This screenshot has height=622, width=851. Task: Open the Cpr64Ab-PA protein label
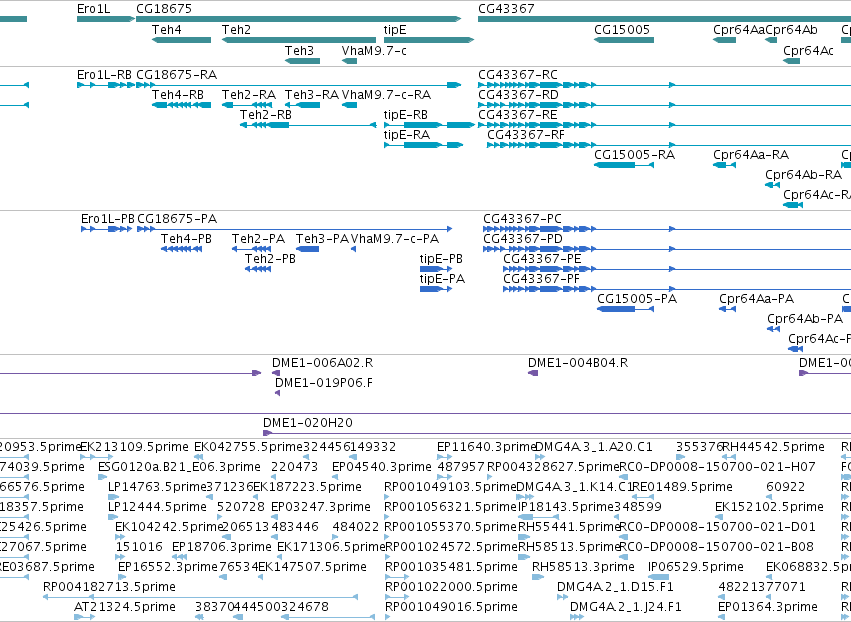pos(805,319)
